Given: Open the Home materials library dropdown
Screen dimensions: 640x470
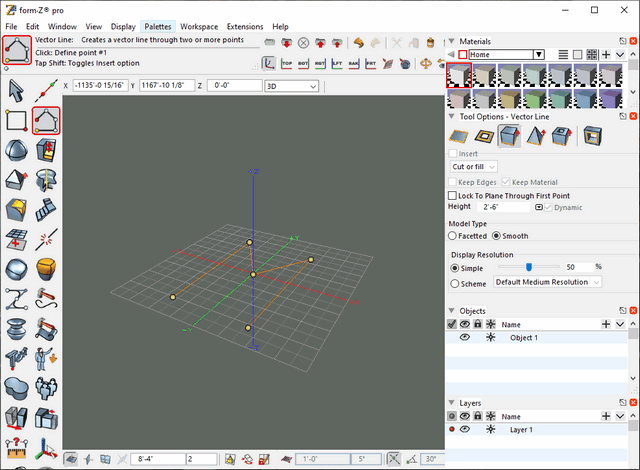Looking at the screenshot, I should (538, 54).
